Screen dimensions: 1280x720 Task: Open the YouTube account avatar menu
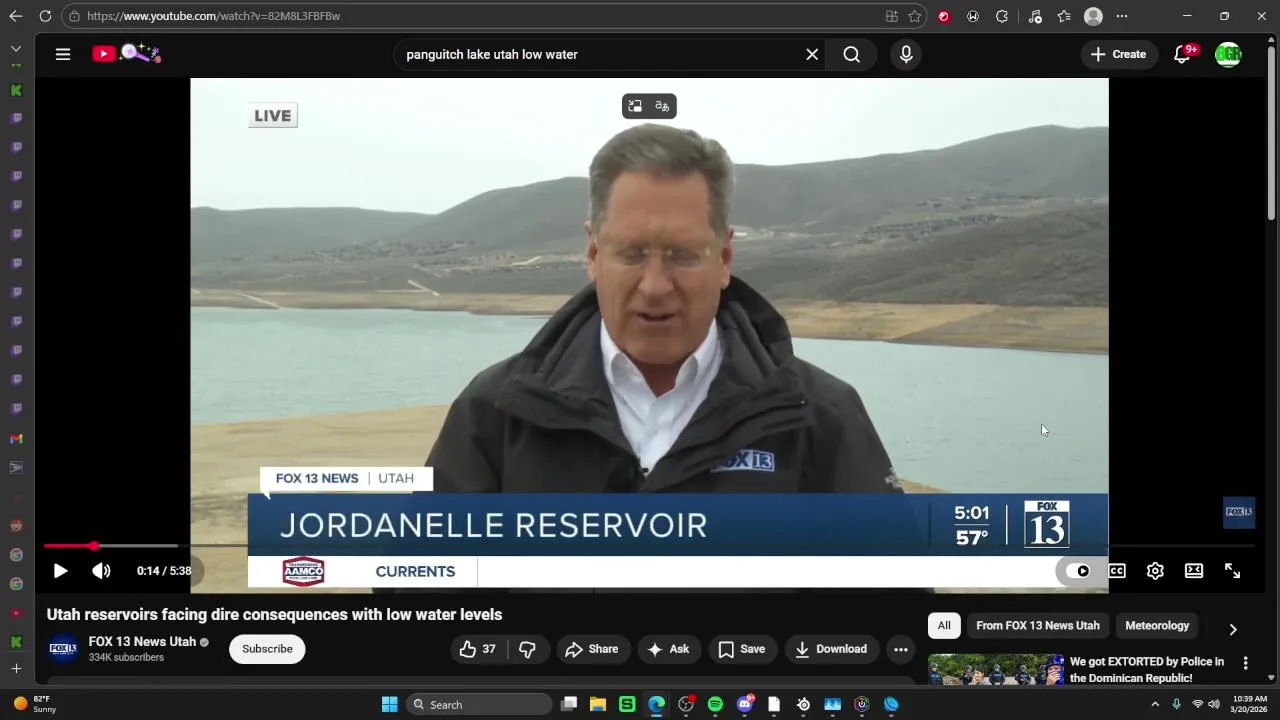point(1228,54)
